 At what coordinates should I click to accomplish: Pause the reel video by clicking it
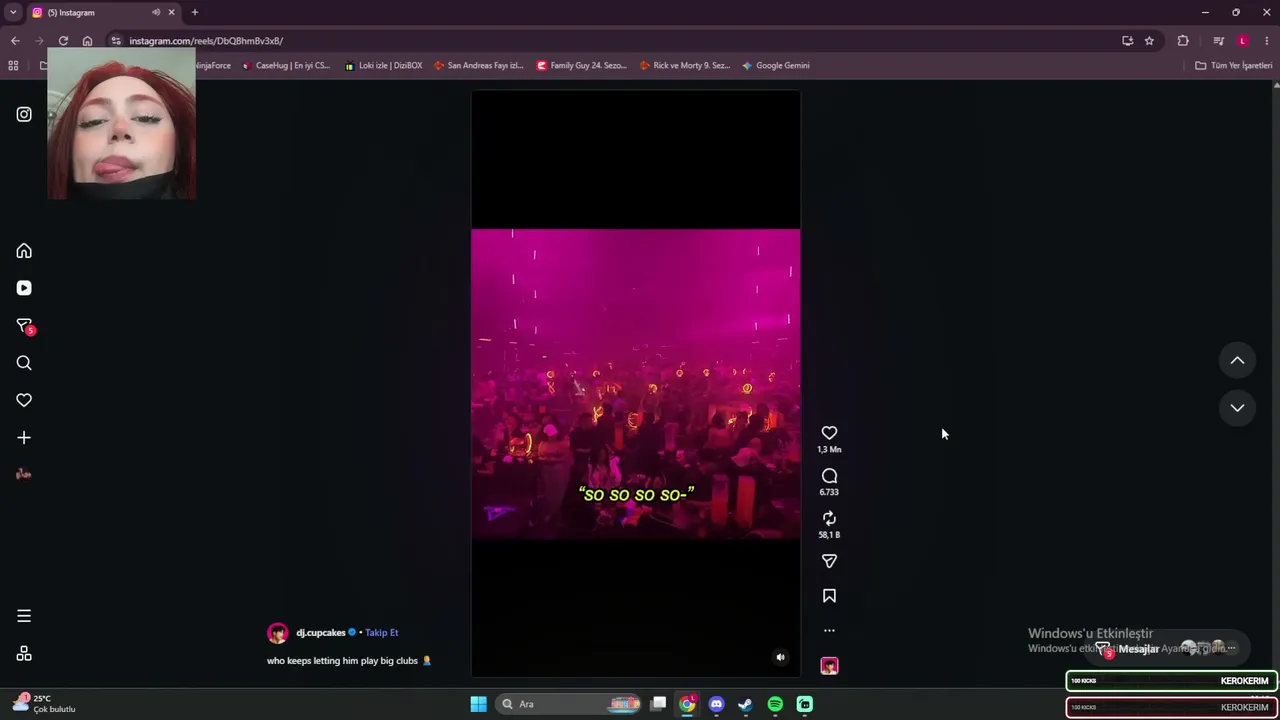click(x=635, y=384)
